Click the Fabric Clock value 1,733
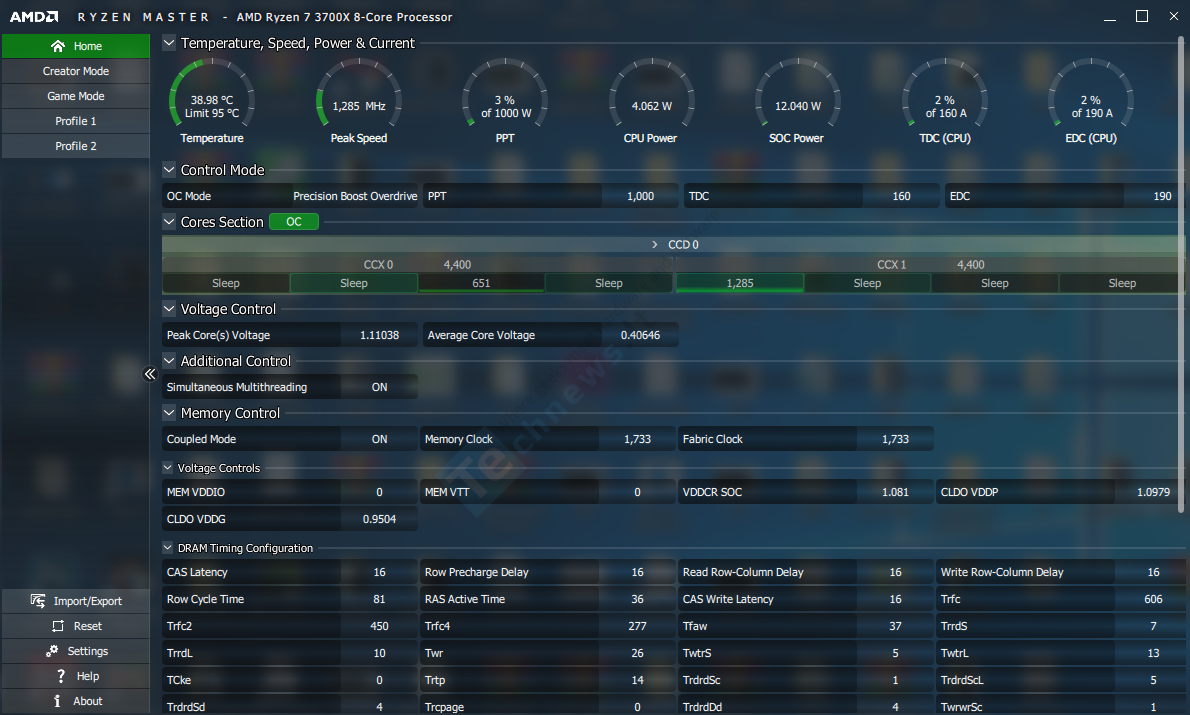 pyautogui.click(x=896, y=439)
